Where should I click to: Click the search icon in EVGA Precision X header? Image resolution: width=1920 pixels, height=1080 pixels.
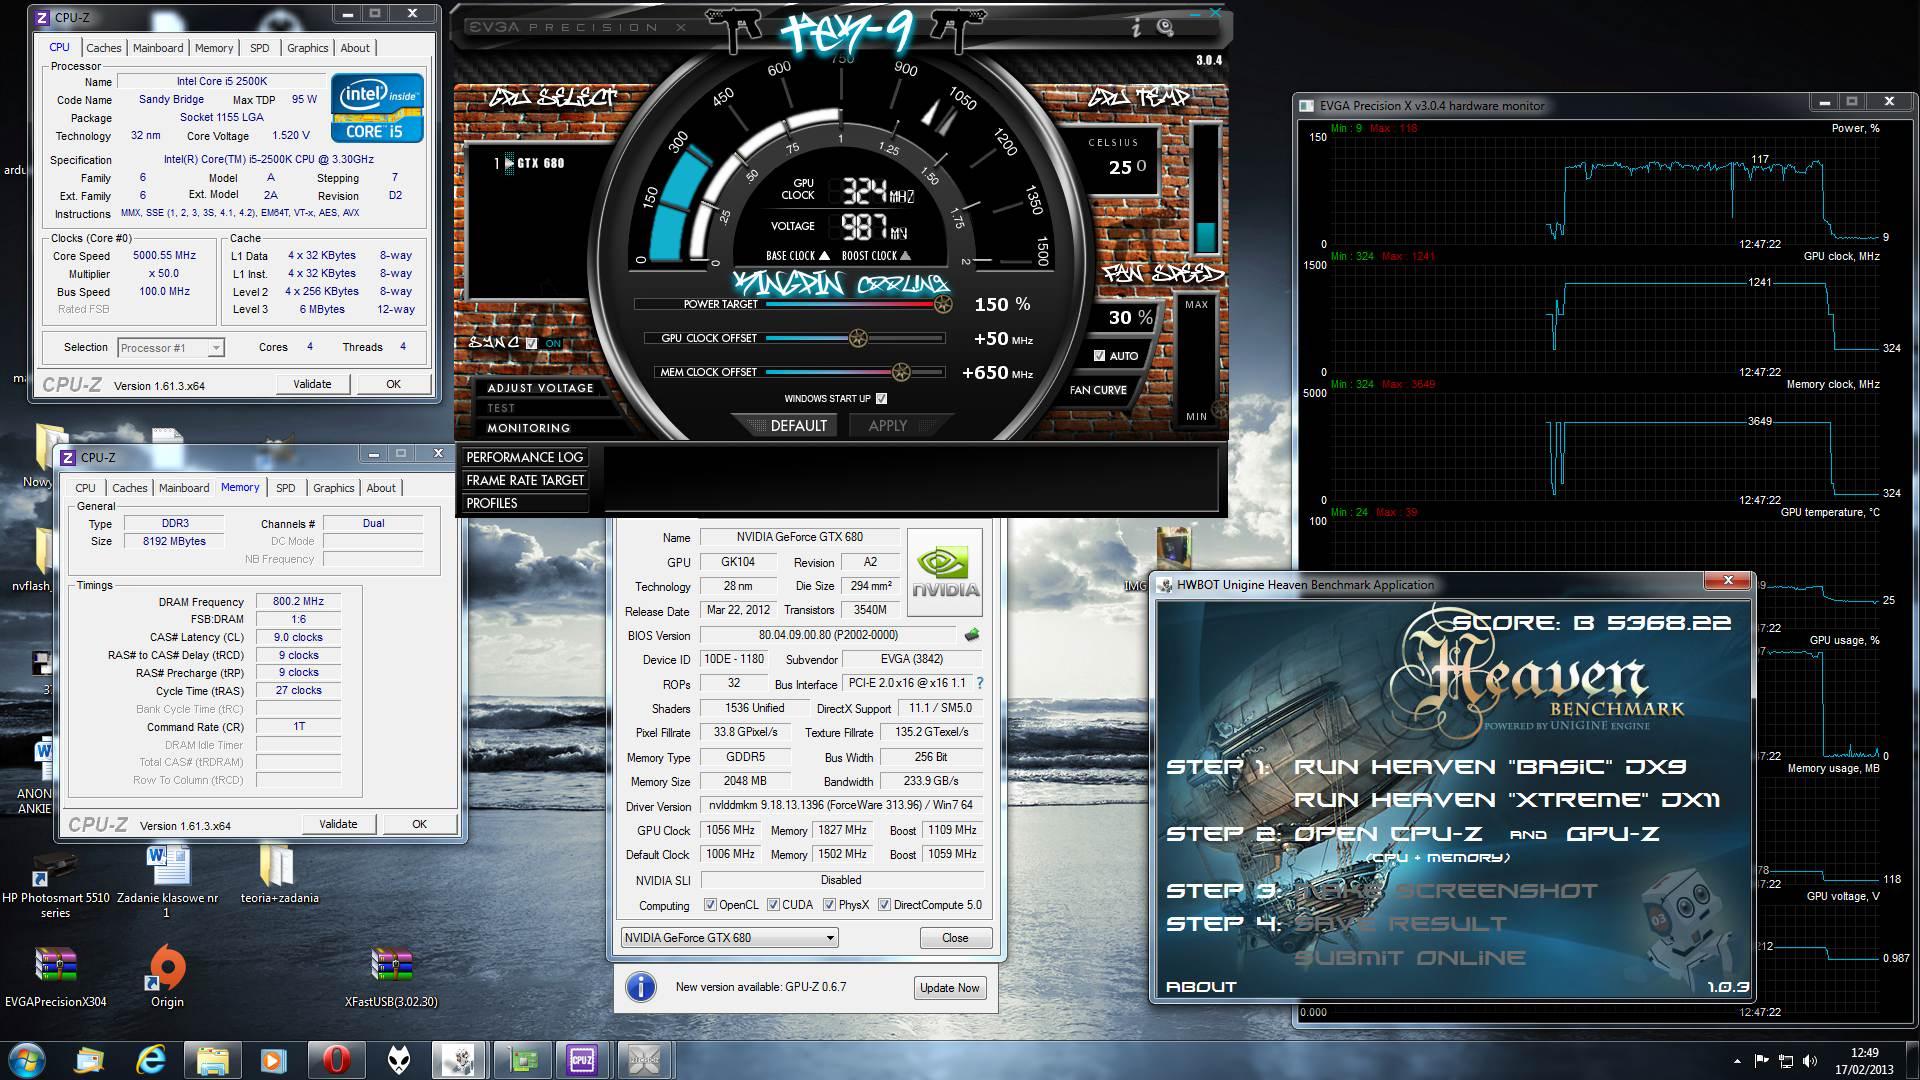coord(1165,28)
